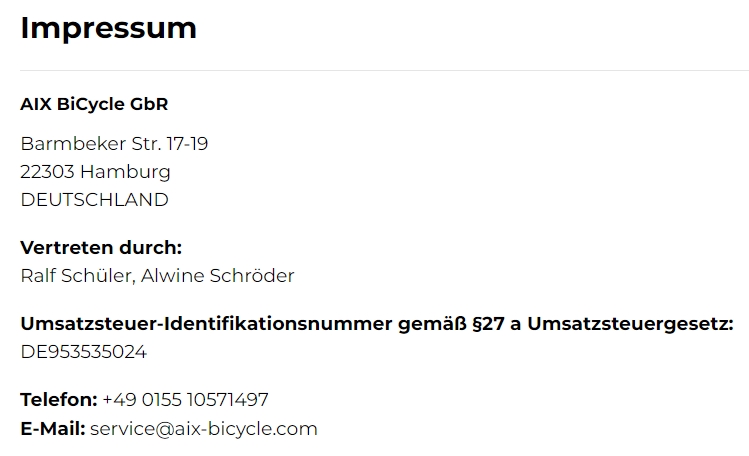Click the Umsatzsteuer-Identifikationsnummer bold word

click(x=206, y=324)
